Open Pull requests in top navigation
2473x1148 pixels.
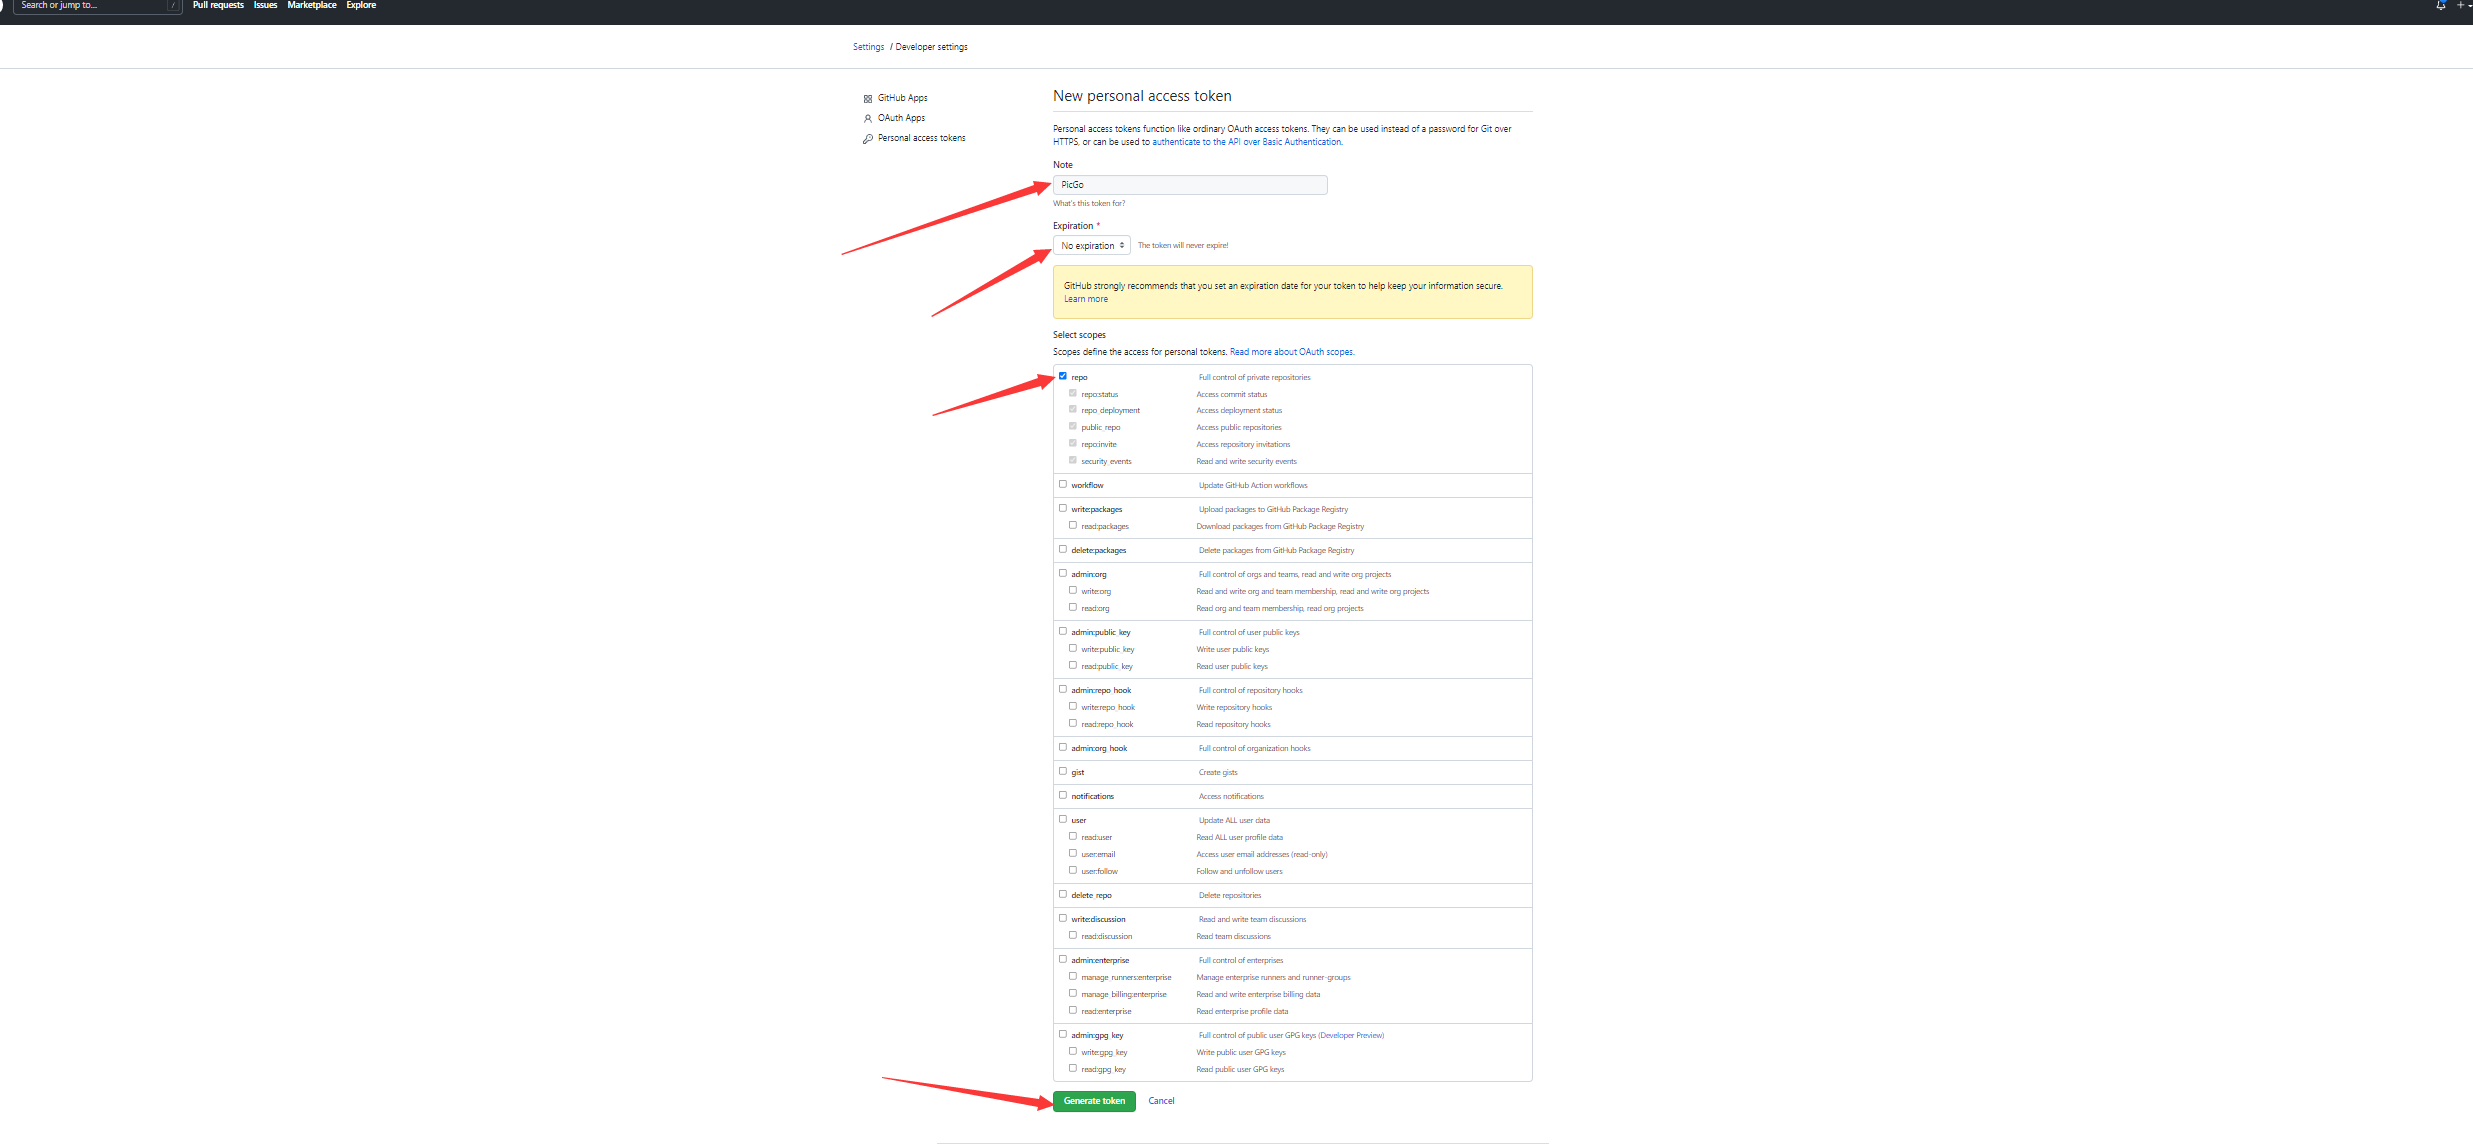[218, 5]
